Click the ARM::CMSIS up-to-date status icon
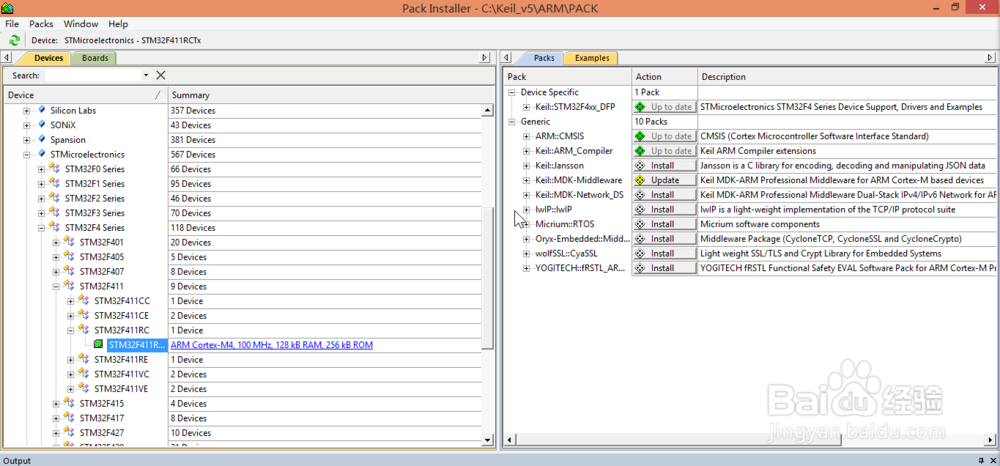Image resolution: width=1000 pixels, height=466 pixels. coord(640,136)
